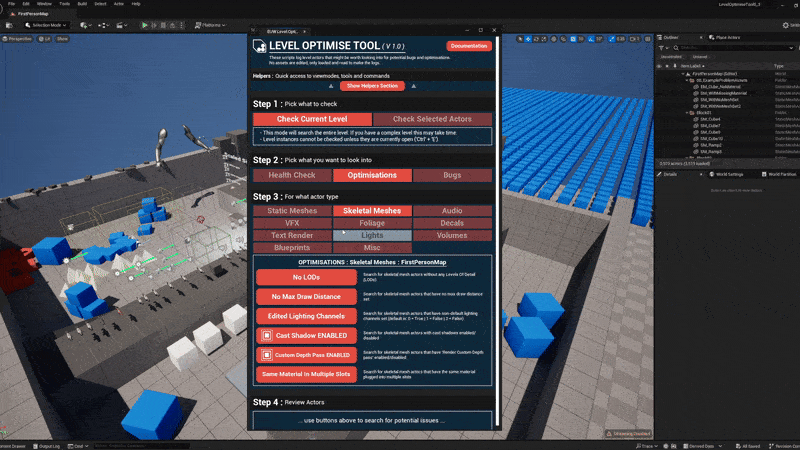The width and height of the screenshot is (800, 450).
Task: Click the up arrow right of Show Helpers
Action: [x=414, y=86]
